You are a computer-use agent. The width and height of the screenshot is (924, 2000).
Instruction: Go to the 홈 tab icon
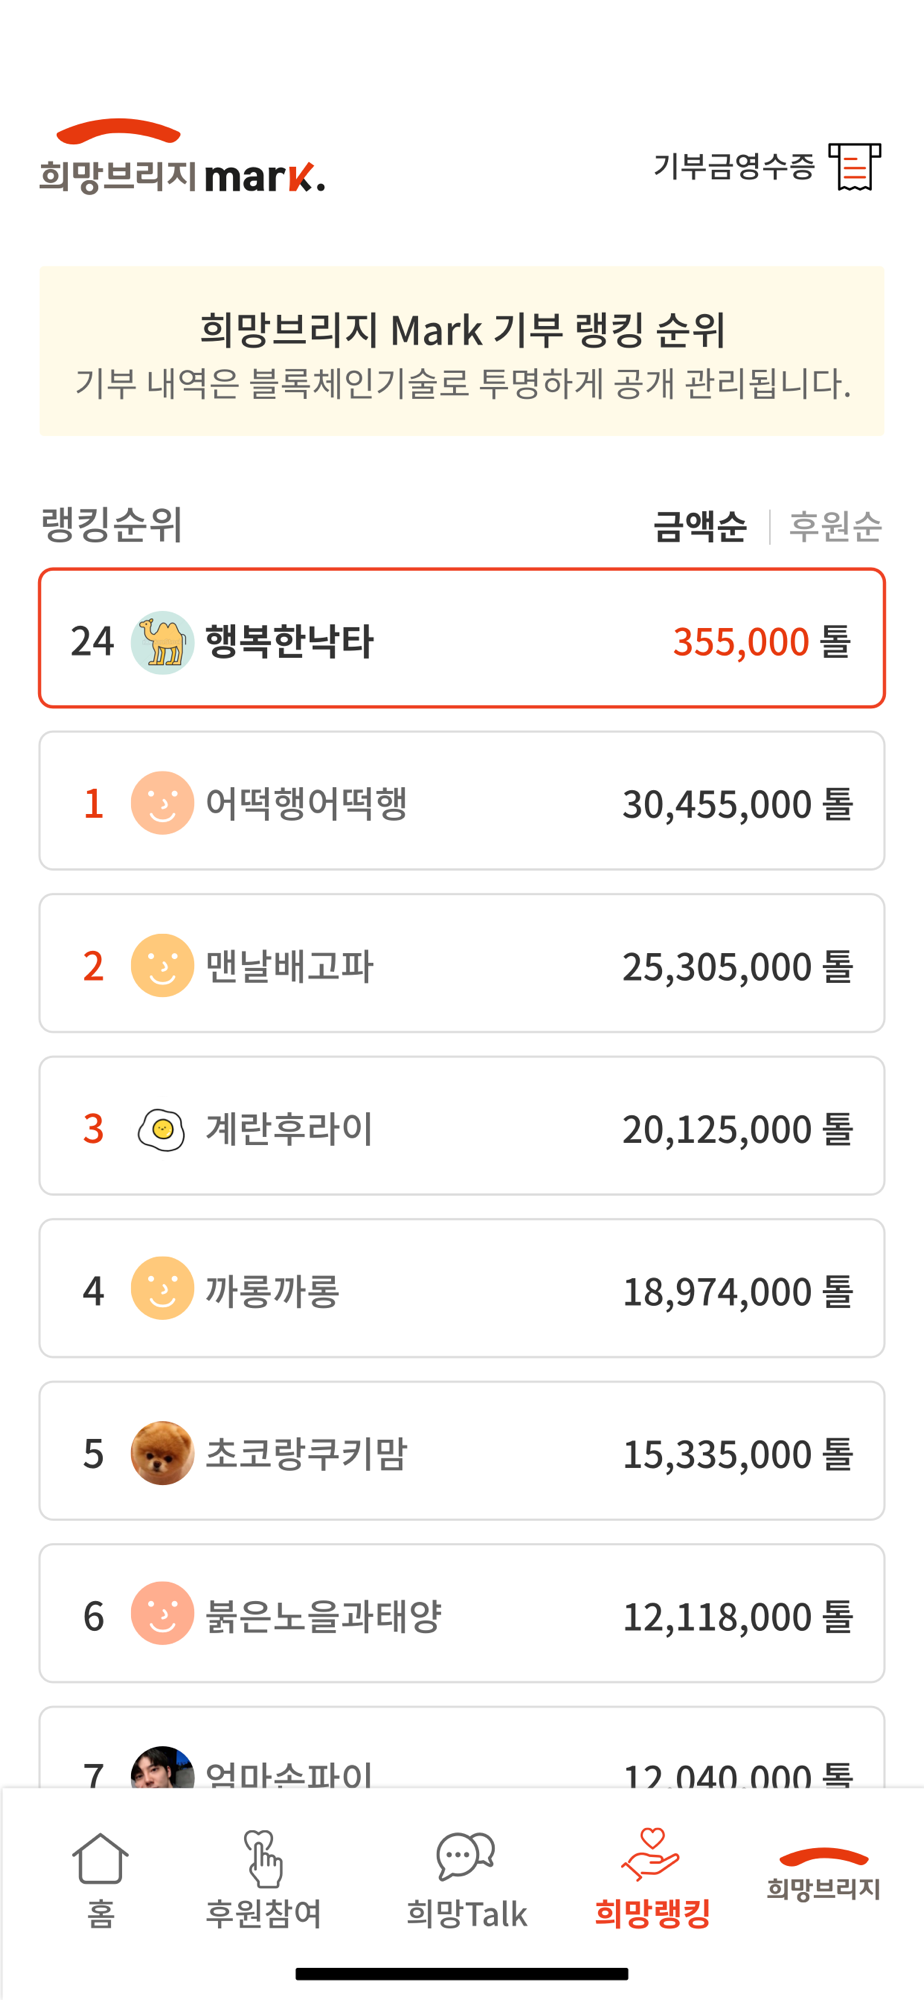click(101, 1858)
